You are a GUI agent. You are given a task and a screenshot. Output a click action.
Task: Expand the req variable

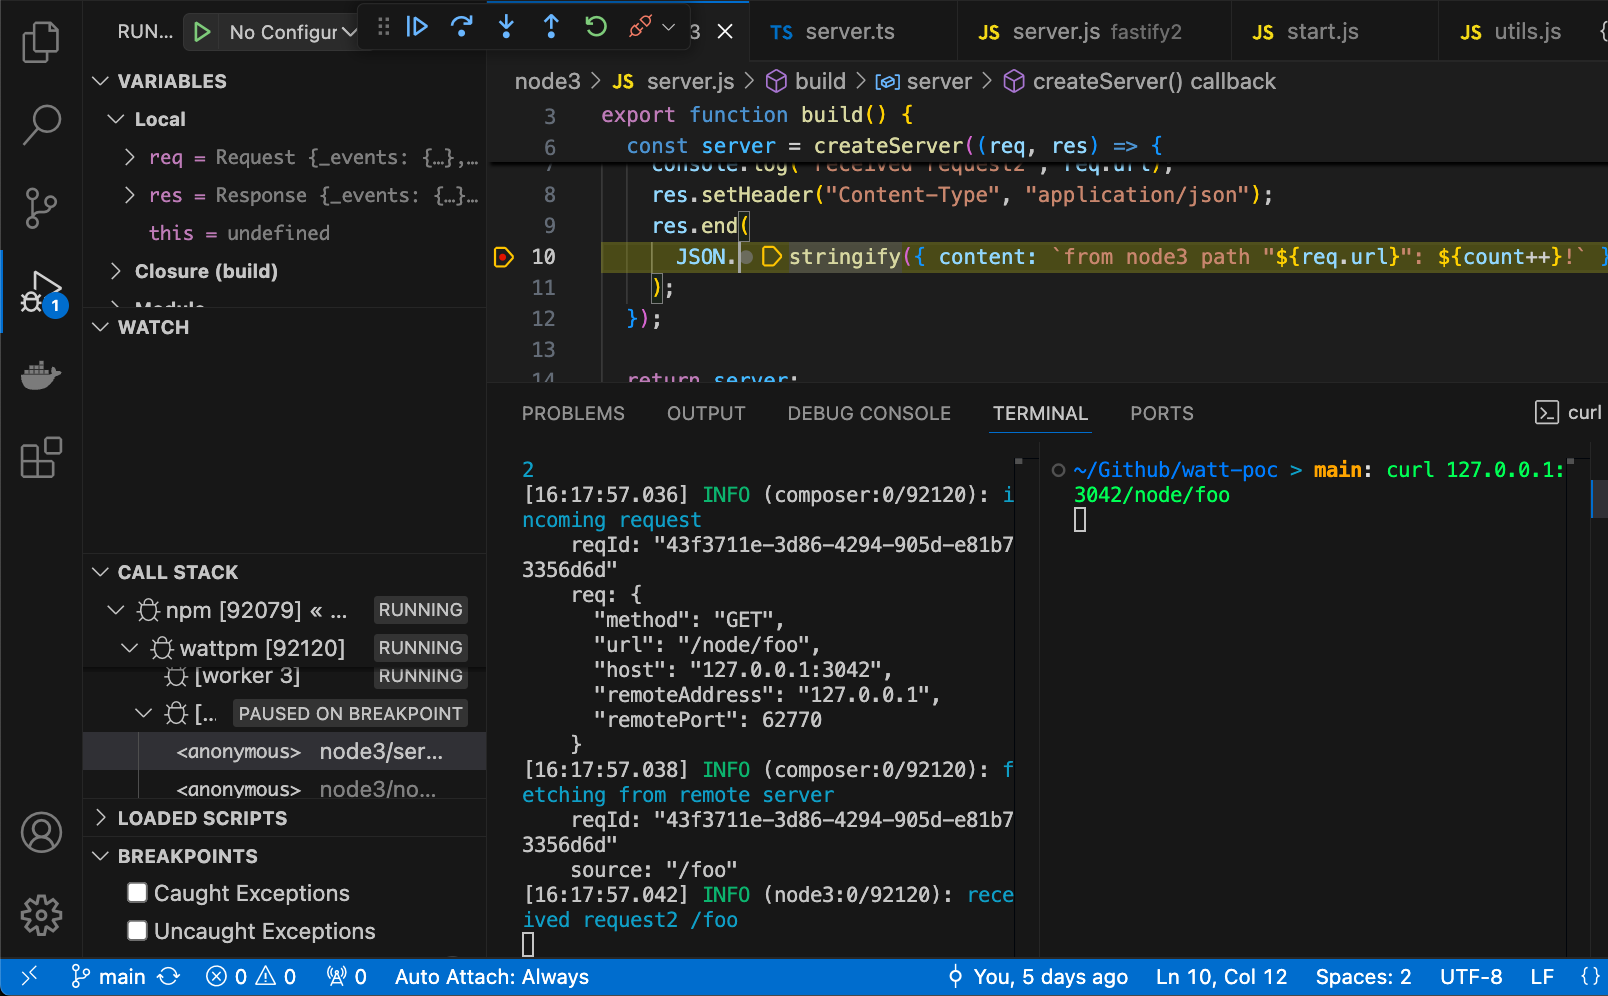pos(130,157)
